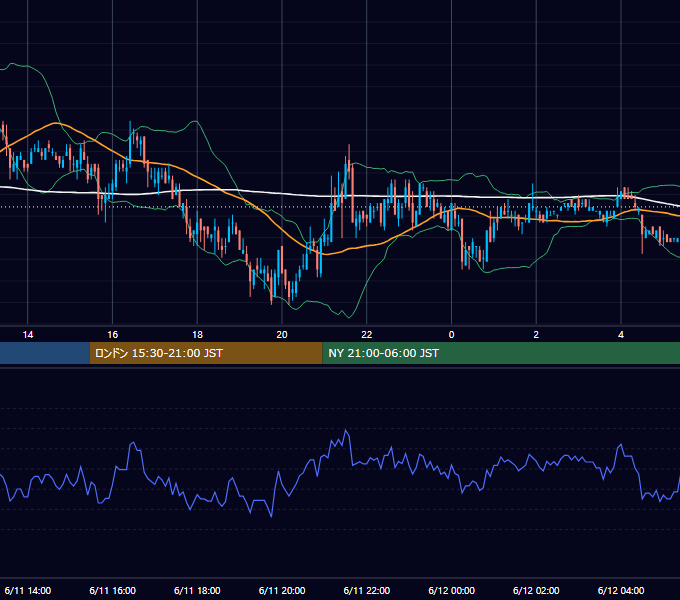
Task: Click the 6/11 20:00 date label
Action: (x=282, y=590)
